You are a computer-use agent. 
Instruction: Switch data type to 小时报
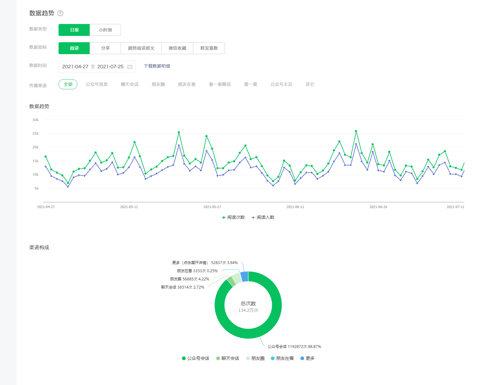pyautogui.click(x=105, y=30)
